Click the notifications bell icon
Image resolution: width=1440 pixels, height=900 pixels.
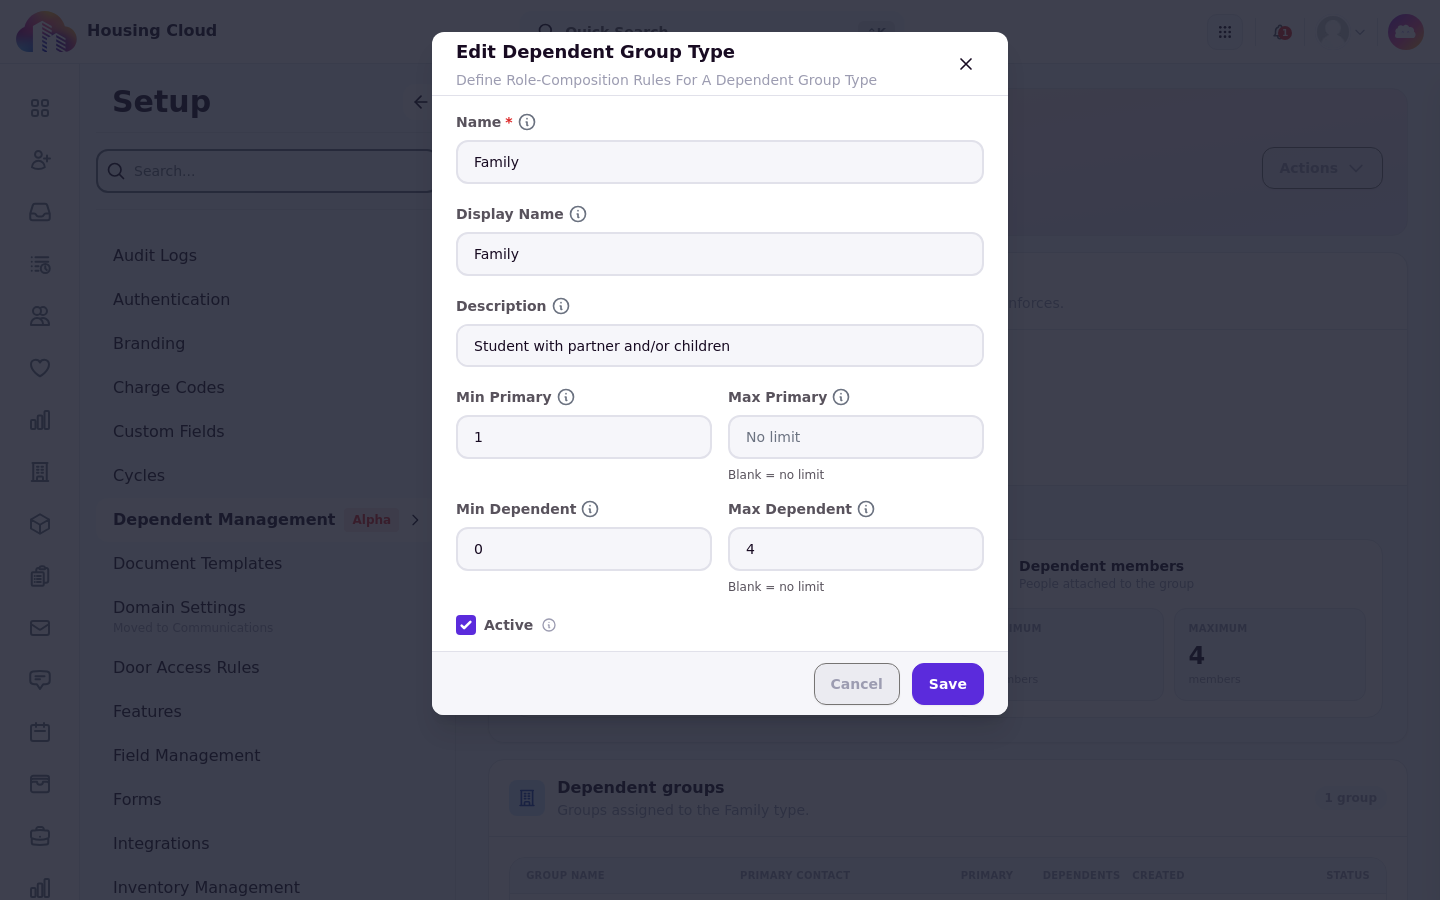click(1281, 32)
